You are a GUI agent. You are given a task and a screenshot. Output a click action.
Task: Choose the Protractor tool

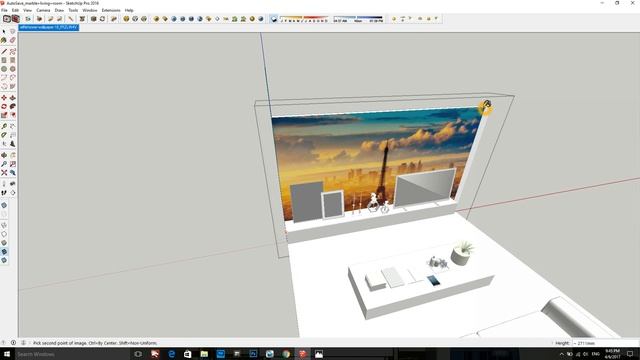4,135
